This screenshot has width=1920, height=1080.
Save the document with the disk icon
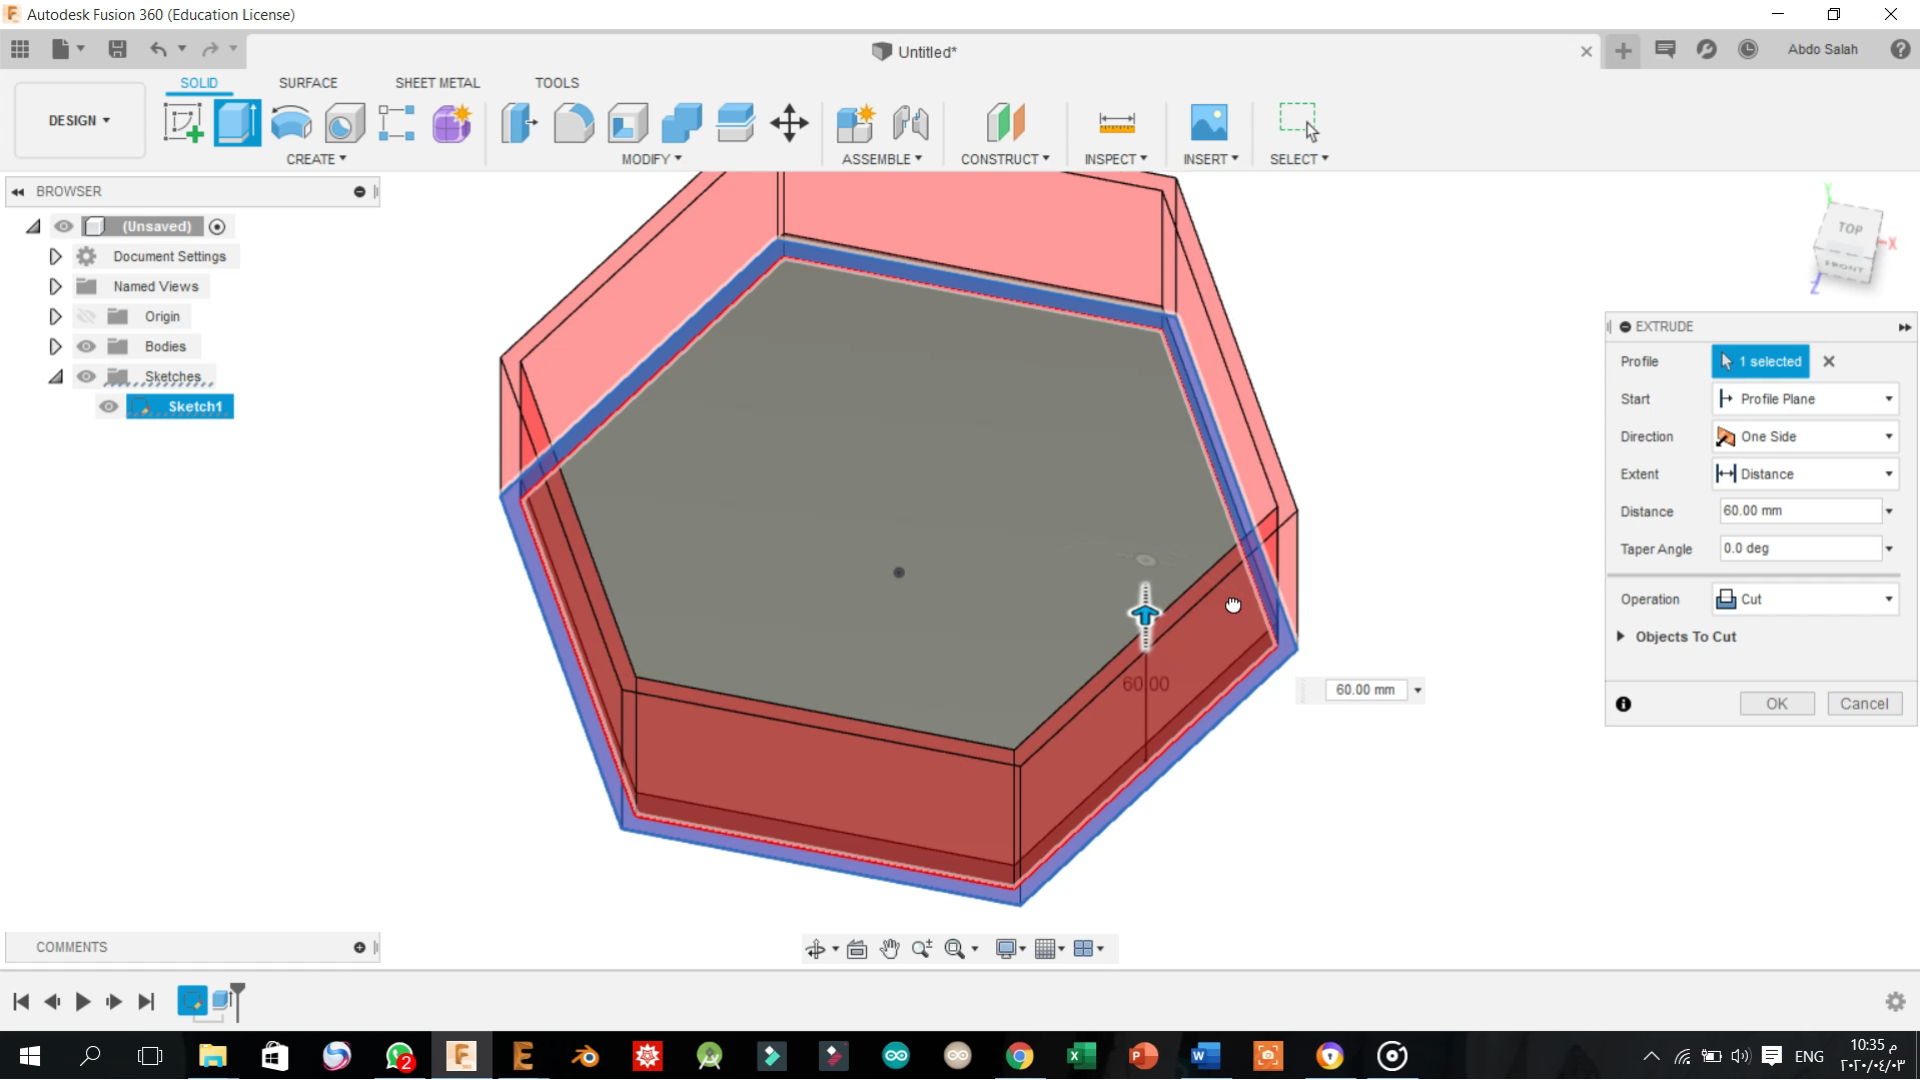(117, 49)
